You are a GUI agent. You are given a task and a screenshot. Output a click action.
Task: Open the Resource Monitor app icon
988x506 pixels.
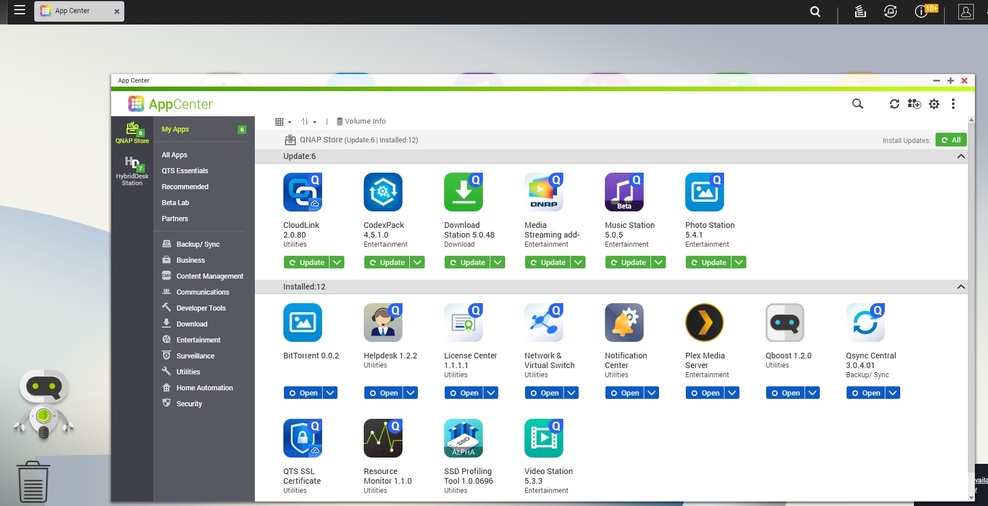click(x=383, y=438)
